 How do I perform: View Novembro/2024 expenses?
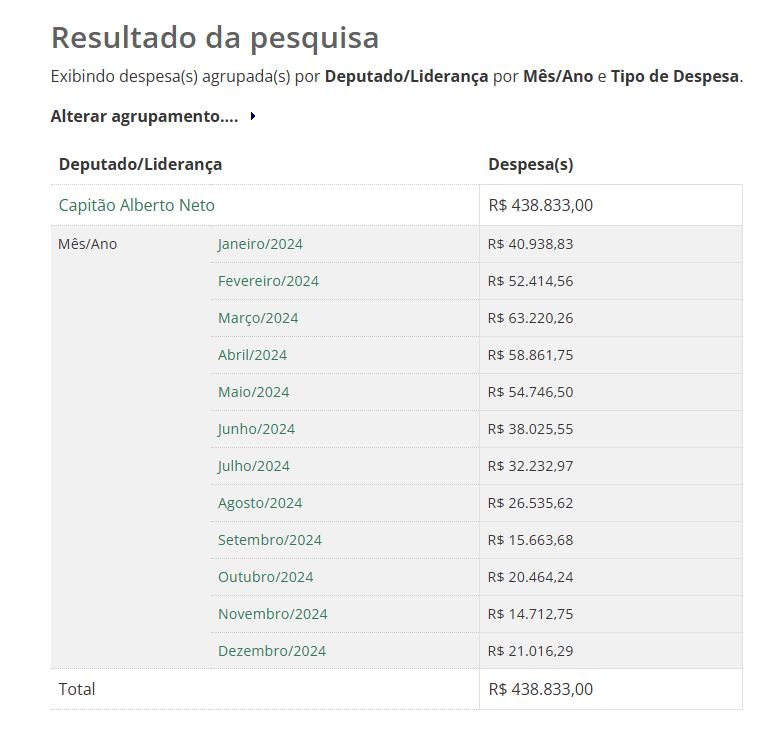point(272,614)
